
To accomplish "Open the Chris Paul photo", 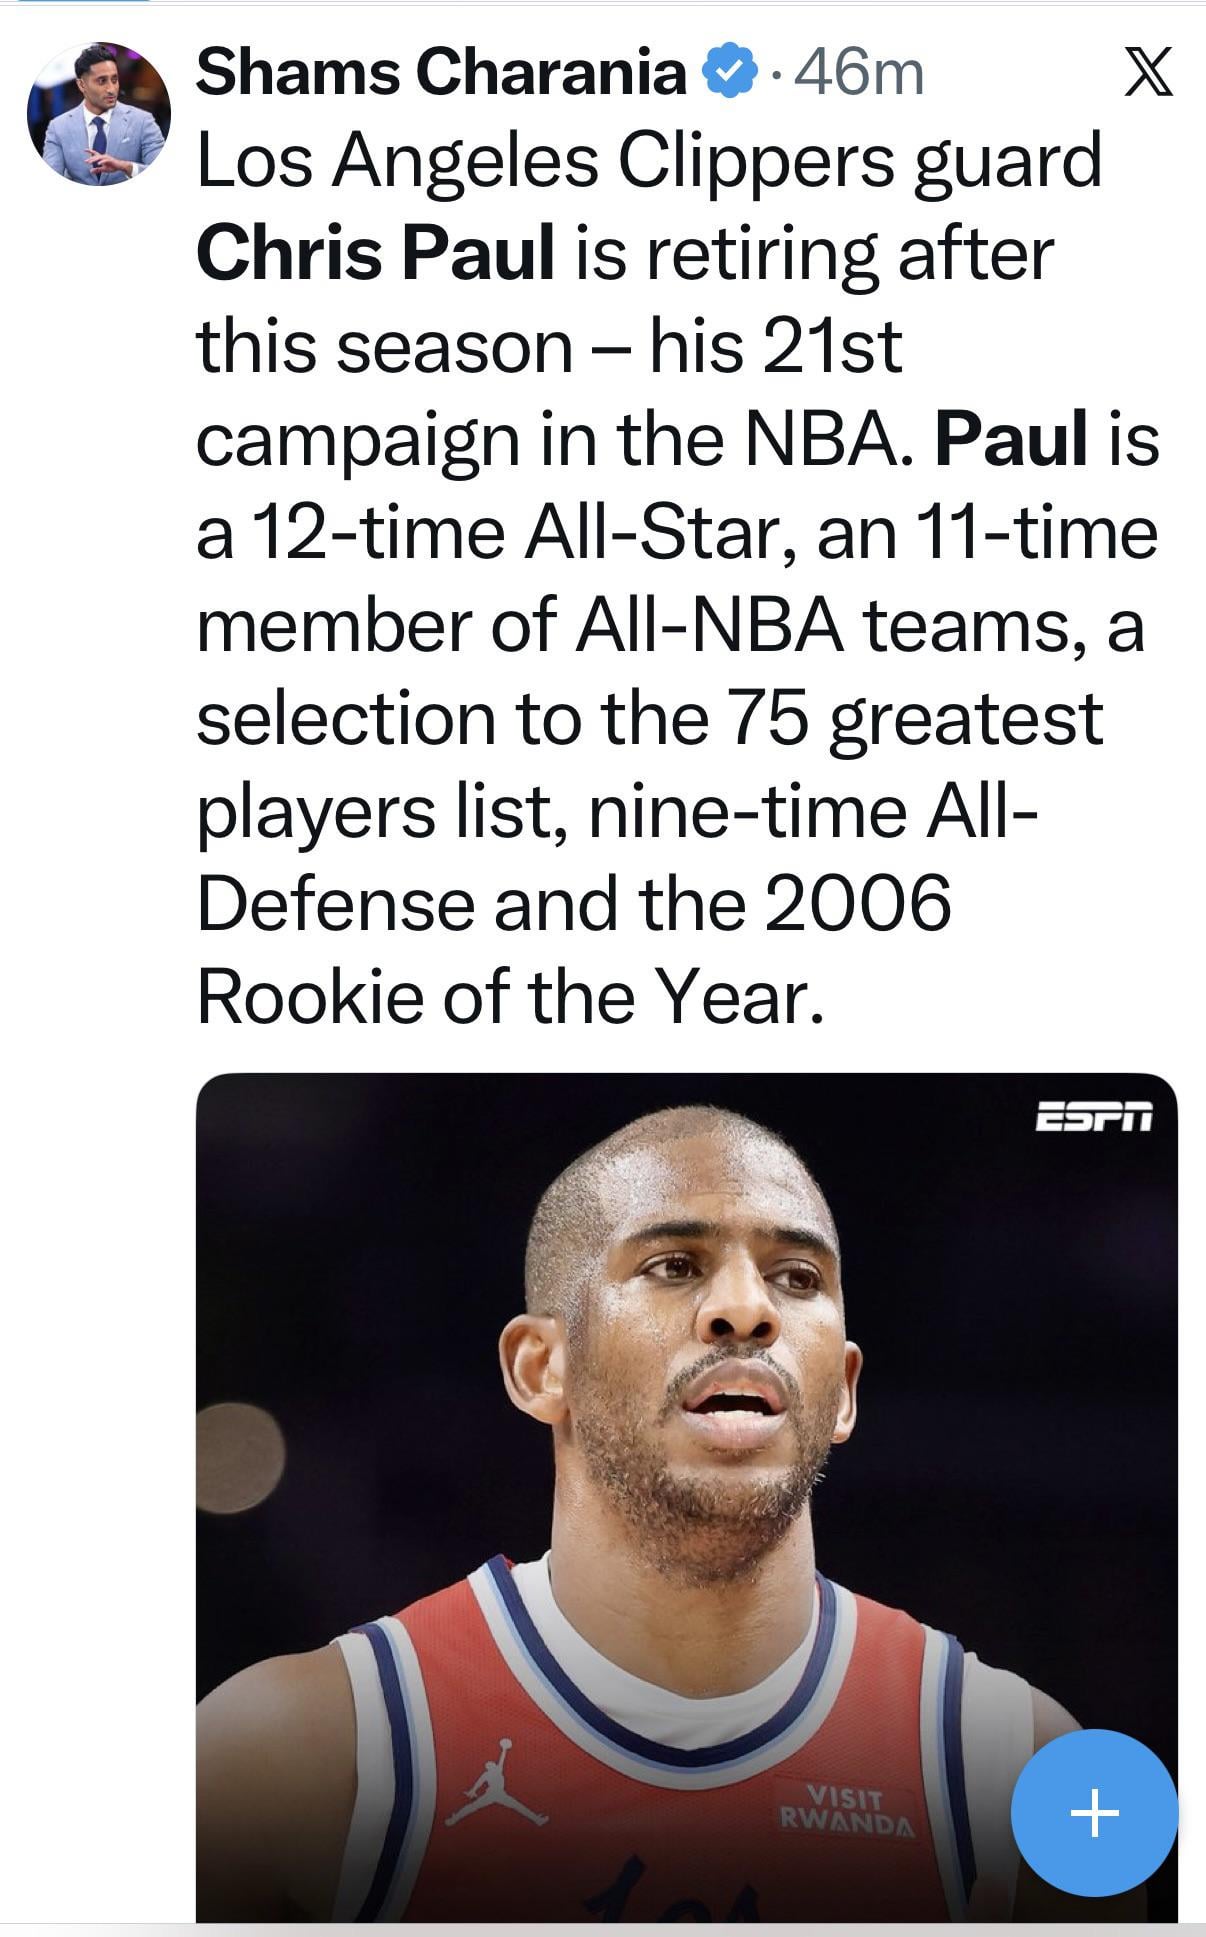I will (686, 1450).
